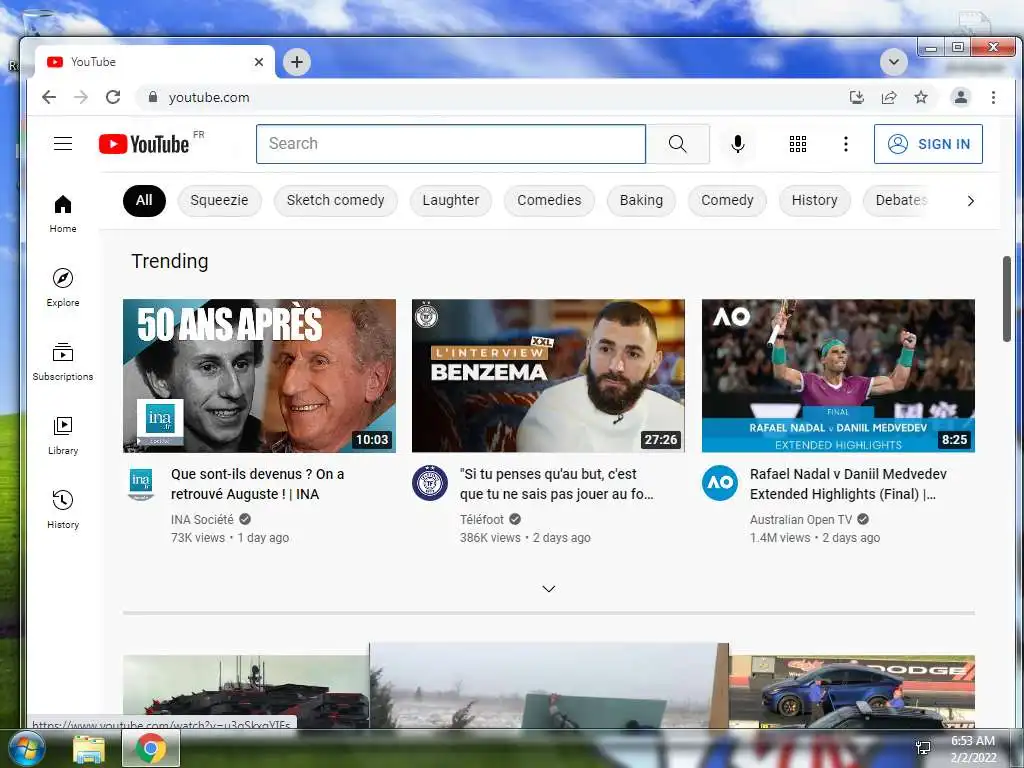Open Subscriptions in sidebar
Screen dimensions: 1024x768
63,362
